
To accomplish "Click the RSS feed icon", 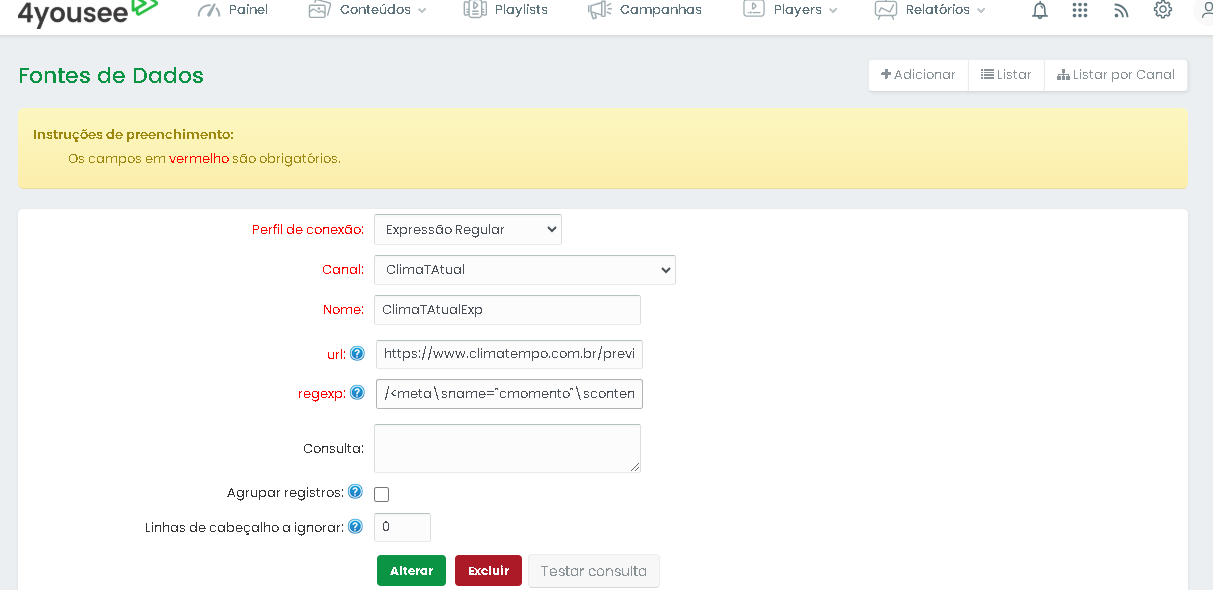I will (1121, 10).
